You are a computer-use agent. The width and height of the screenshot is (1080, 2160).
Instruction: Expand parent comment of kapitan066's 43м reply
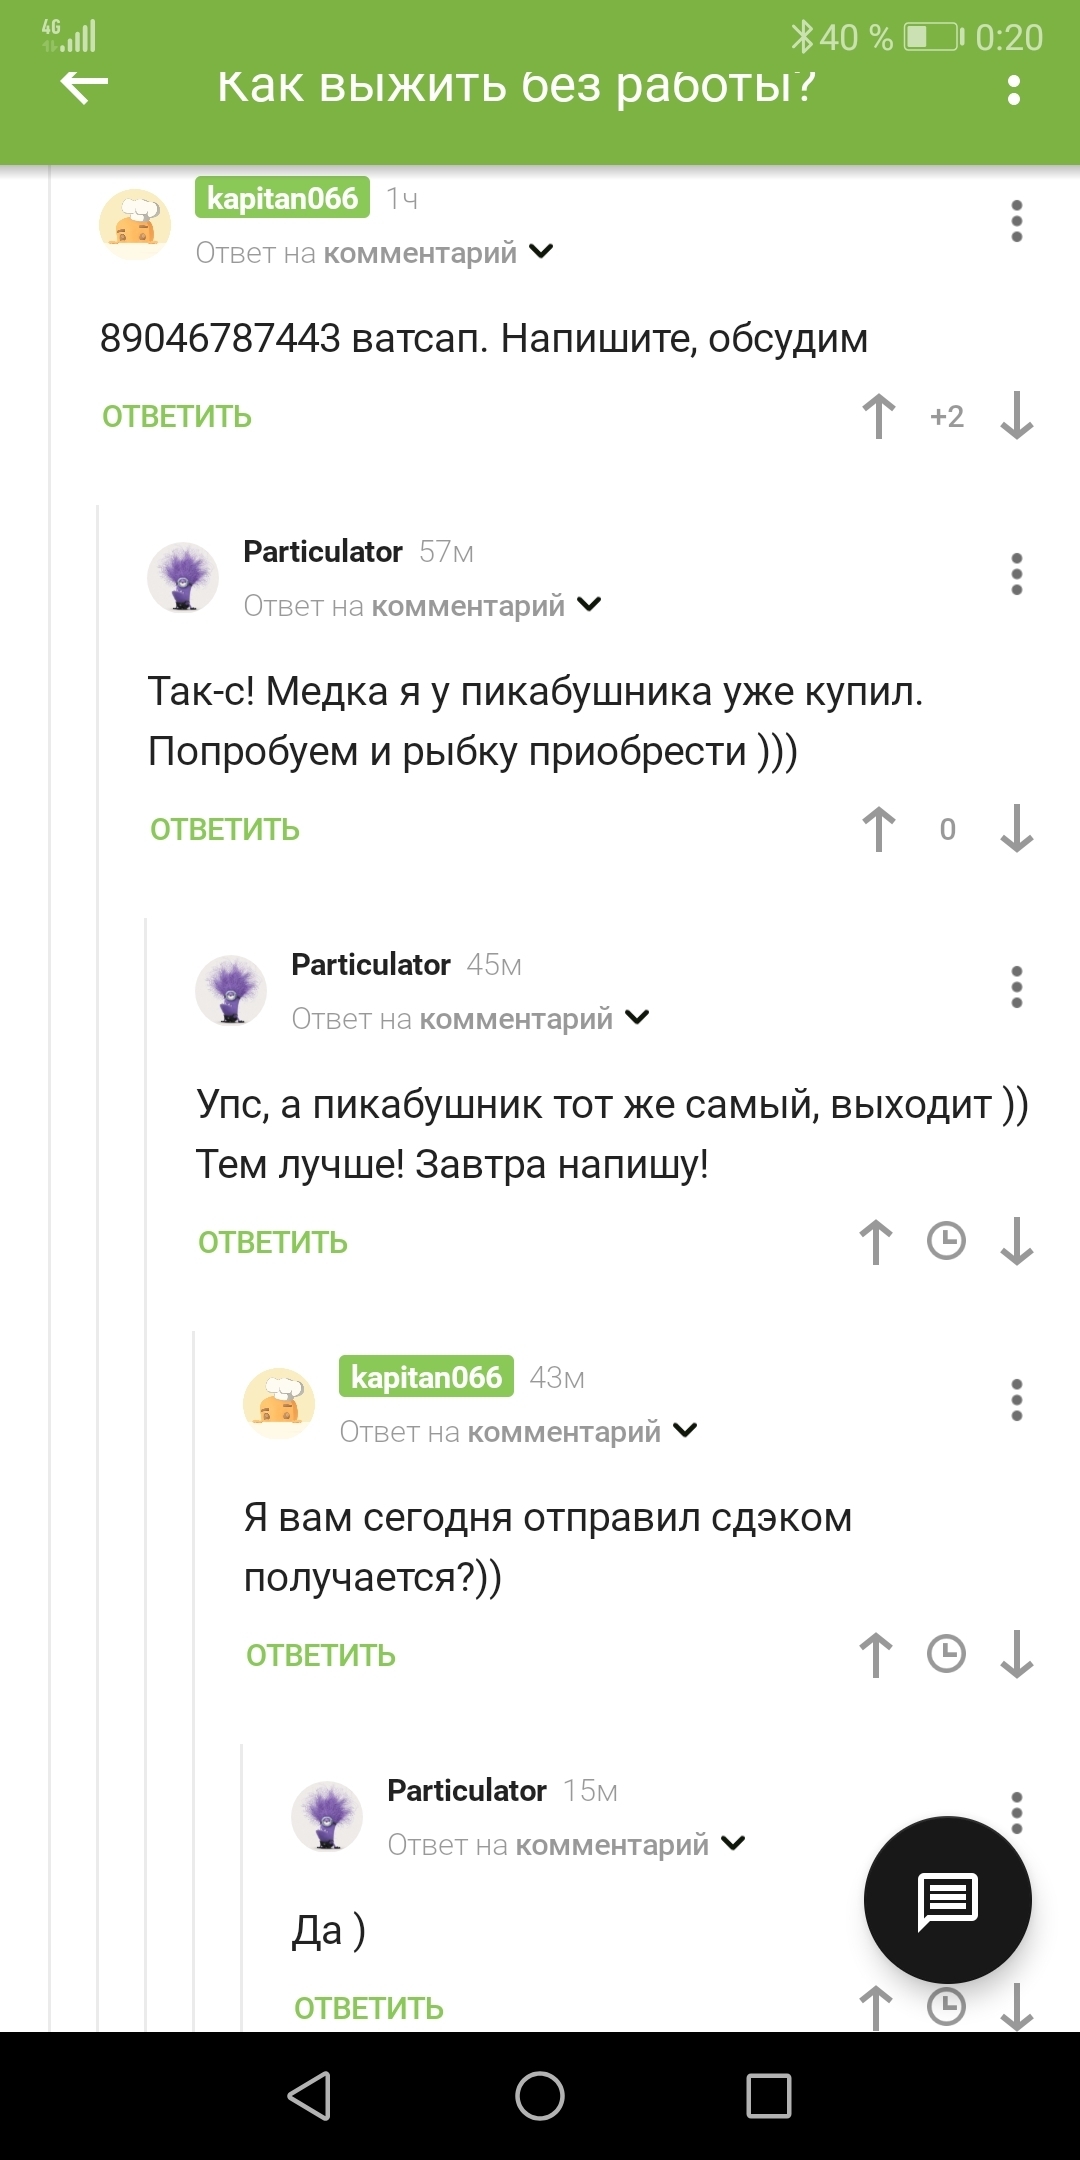coord(685,1431)
